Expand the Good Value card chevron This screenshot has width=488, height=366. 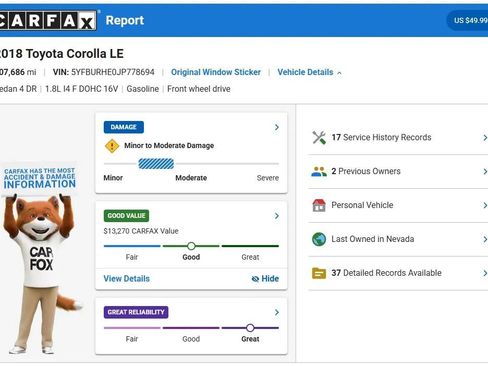277,216
